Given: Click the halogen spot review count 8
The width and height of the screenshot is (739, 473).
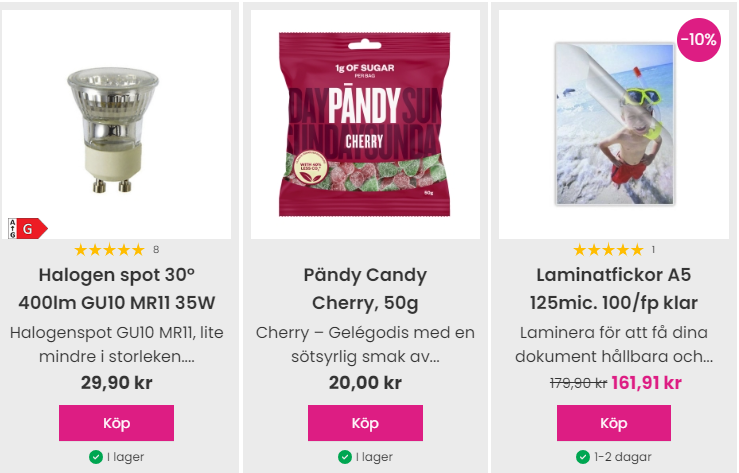Looking at the screenshot, I should 156,250.
